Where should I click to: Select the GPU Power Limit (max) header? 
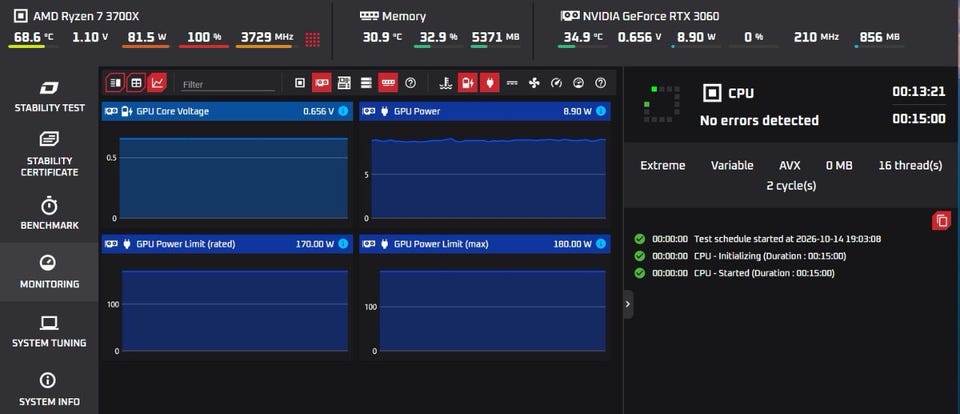(484, 244)
